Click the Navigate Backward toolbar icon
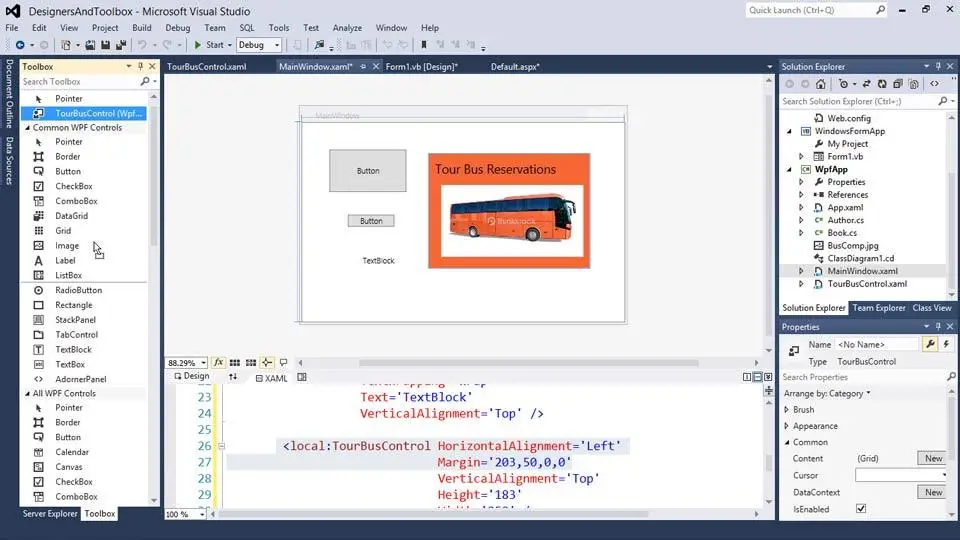This screenshot has height=540, width=960. point(20,45)
